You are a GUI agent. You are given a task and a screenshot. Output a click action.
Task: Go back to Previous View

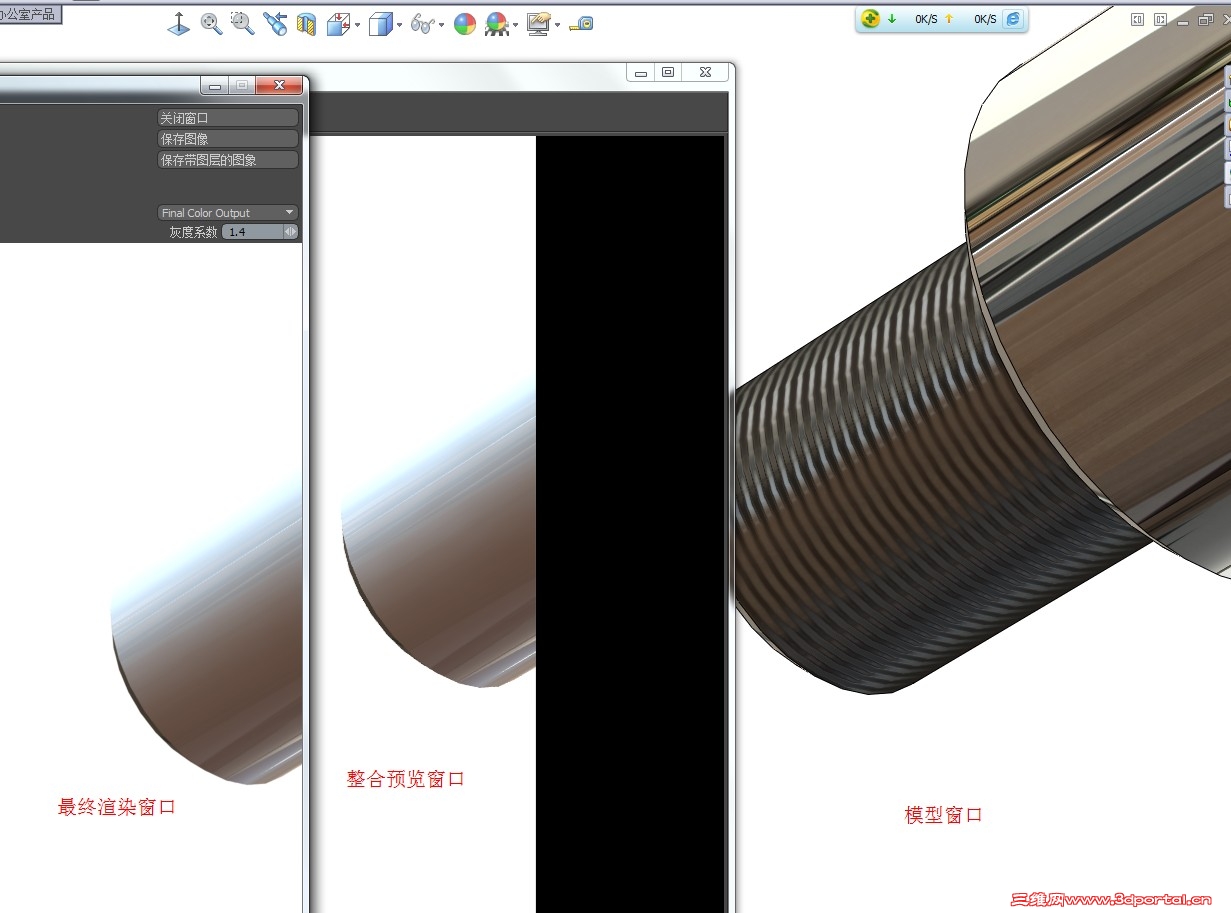pyautogui.click(x=274, y=24)
